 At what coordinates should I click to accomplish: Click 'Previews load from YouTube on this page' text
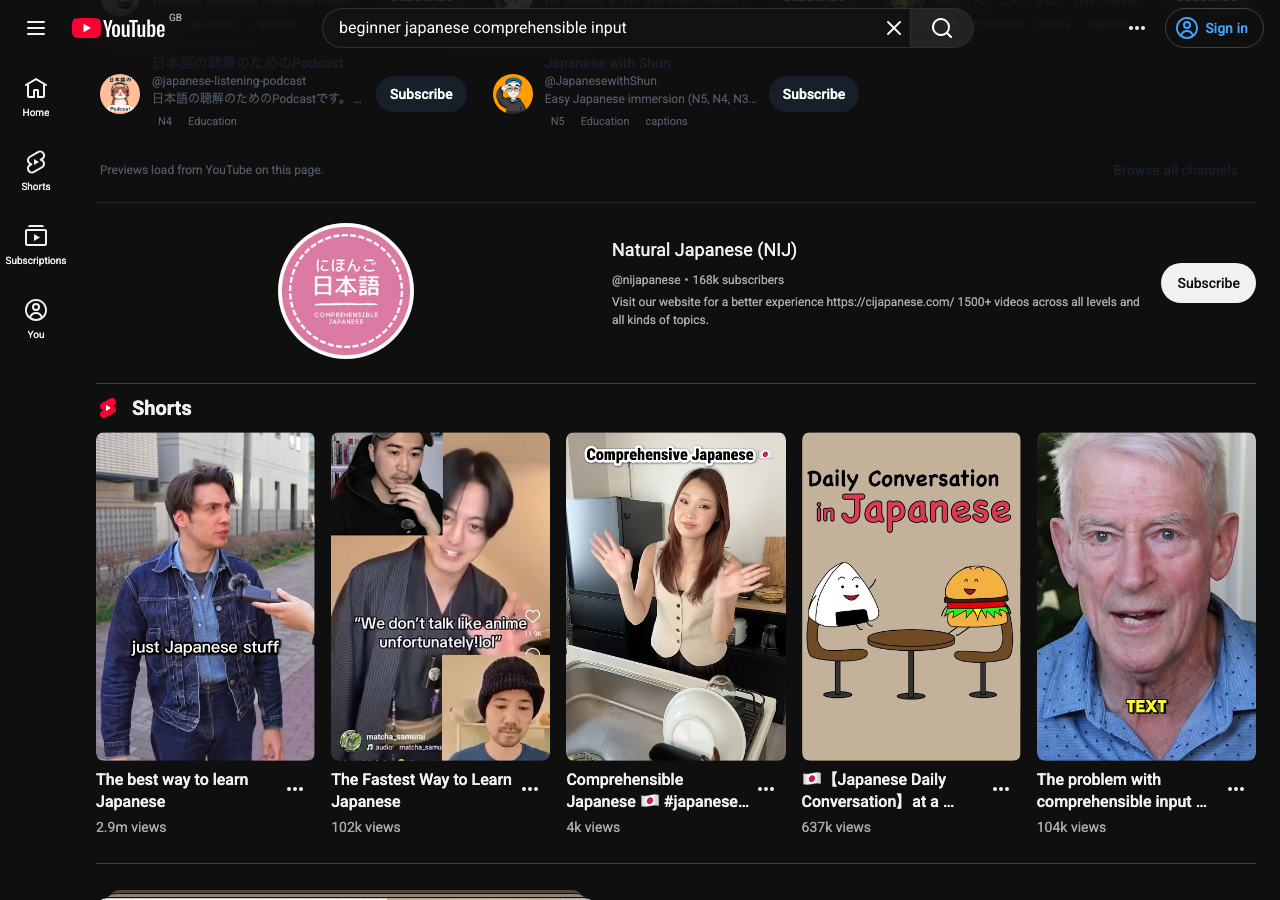[x=212, y=170]
